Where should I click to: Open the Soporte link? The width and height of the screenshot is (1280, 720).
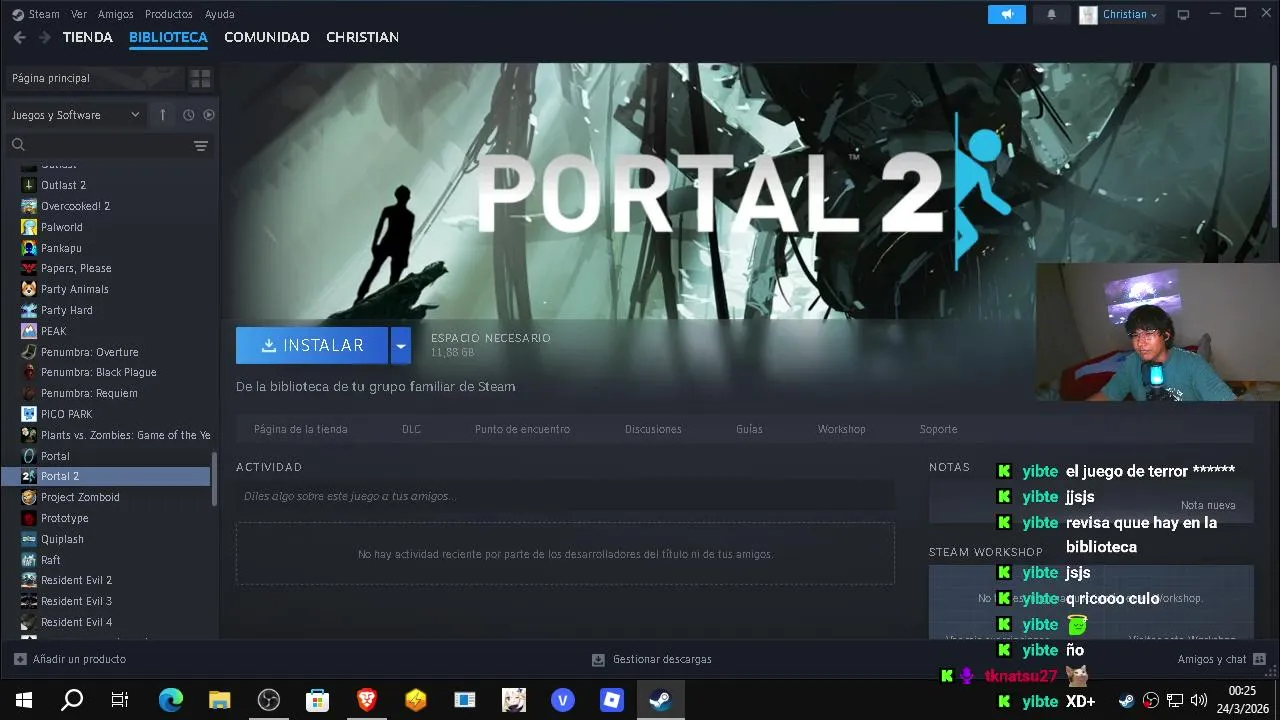(x=938, y=429)
